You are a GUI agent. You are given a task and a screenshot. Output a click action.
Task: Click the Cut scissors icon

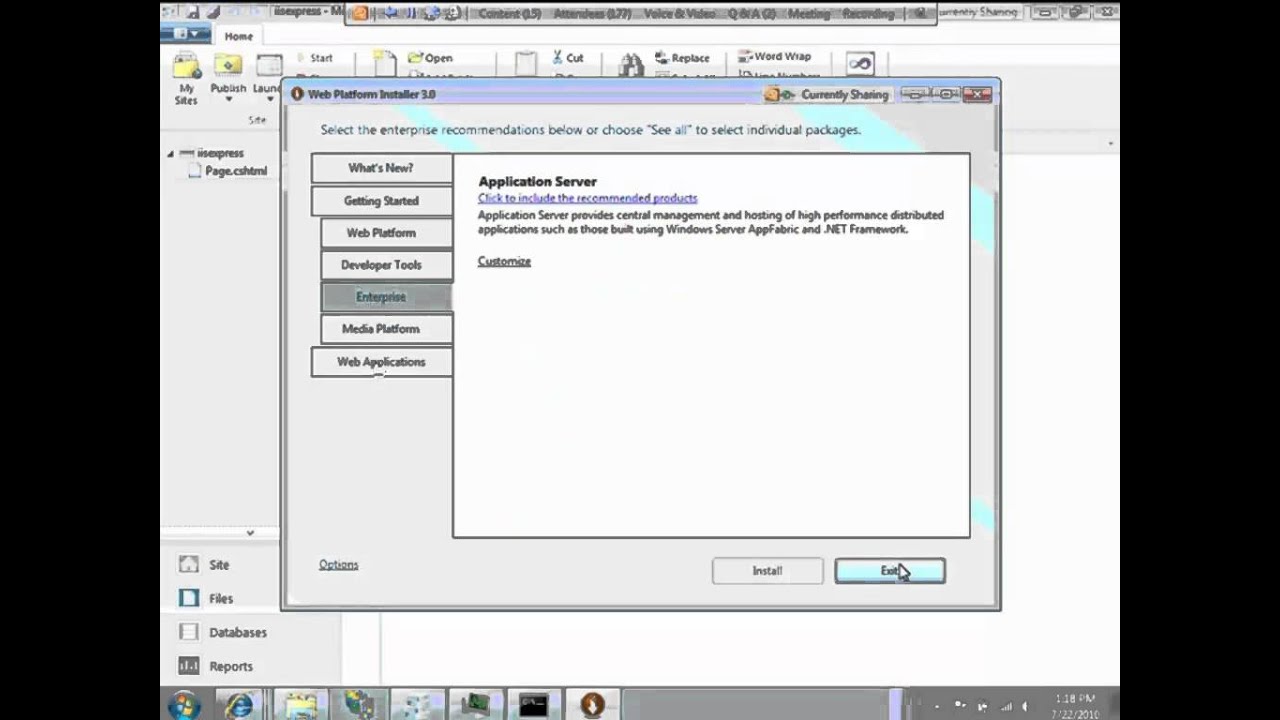point(558,58)
